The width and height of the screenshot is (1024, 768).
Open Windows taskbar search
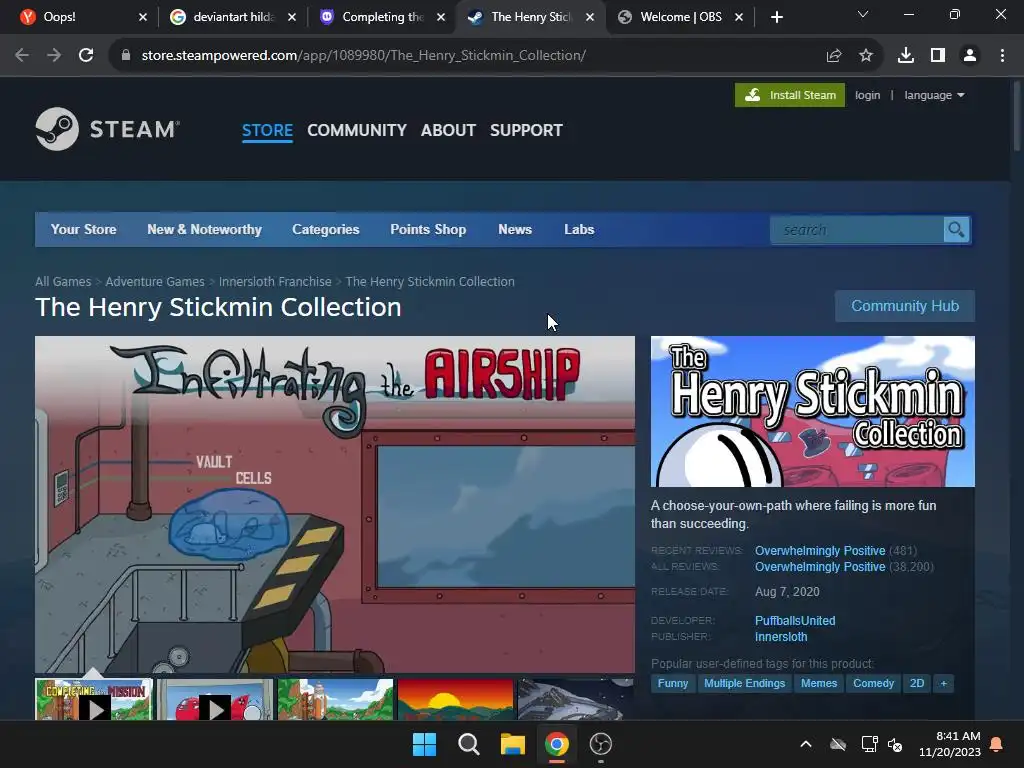[468, 744]
